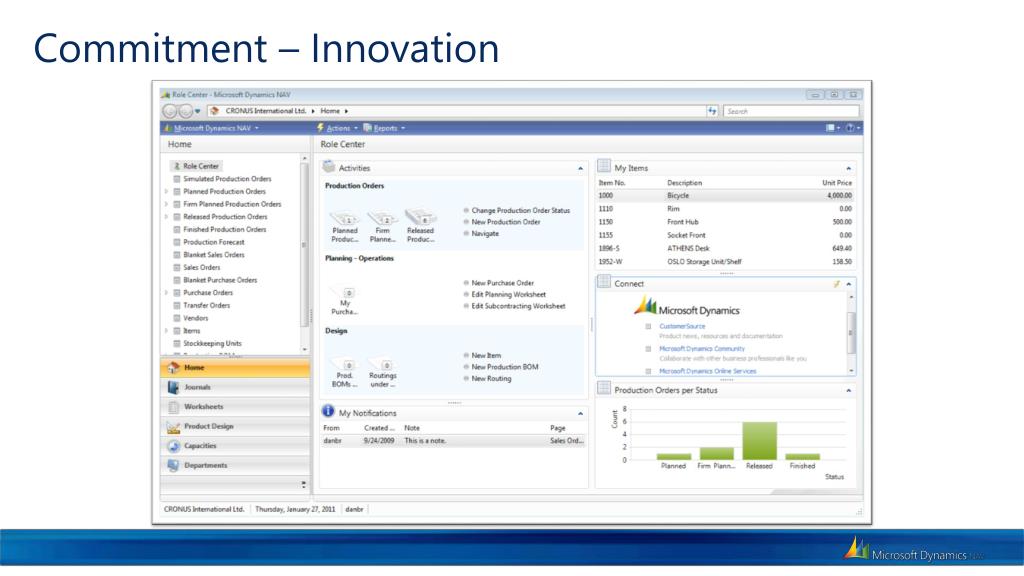Collapse Production Orders per Status part
This screenshot has height=576, width=1024.
(x=848, y=391)
